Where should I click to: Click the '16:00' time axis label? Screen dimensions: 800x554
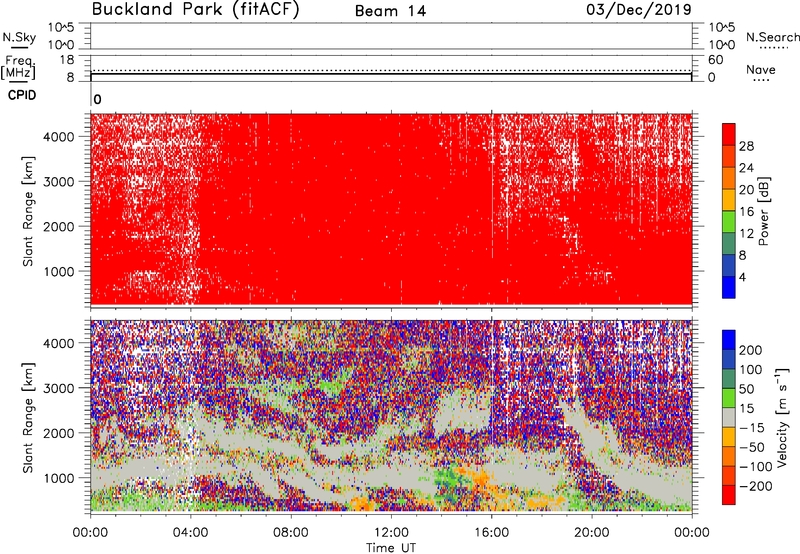tap(491, 533)
